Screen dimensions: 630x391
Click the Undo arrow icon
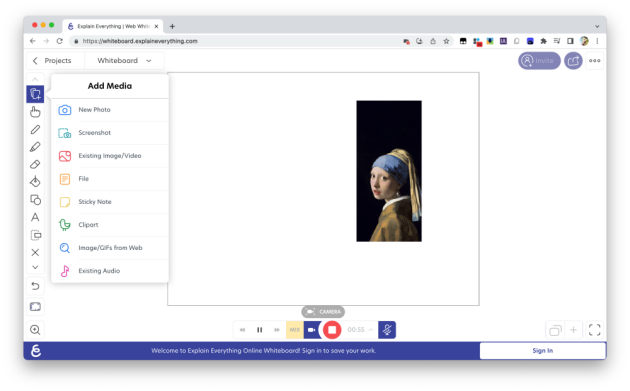pyautogui.click(x=35, y=286)
